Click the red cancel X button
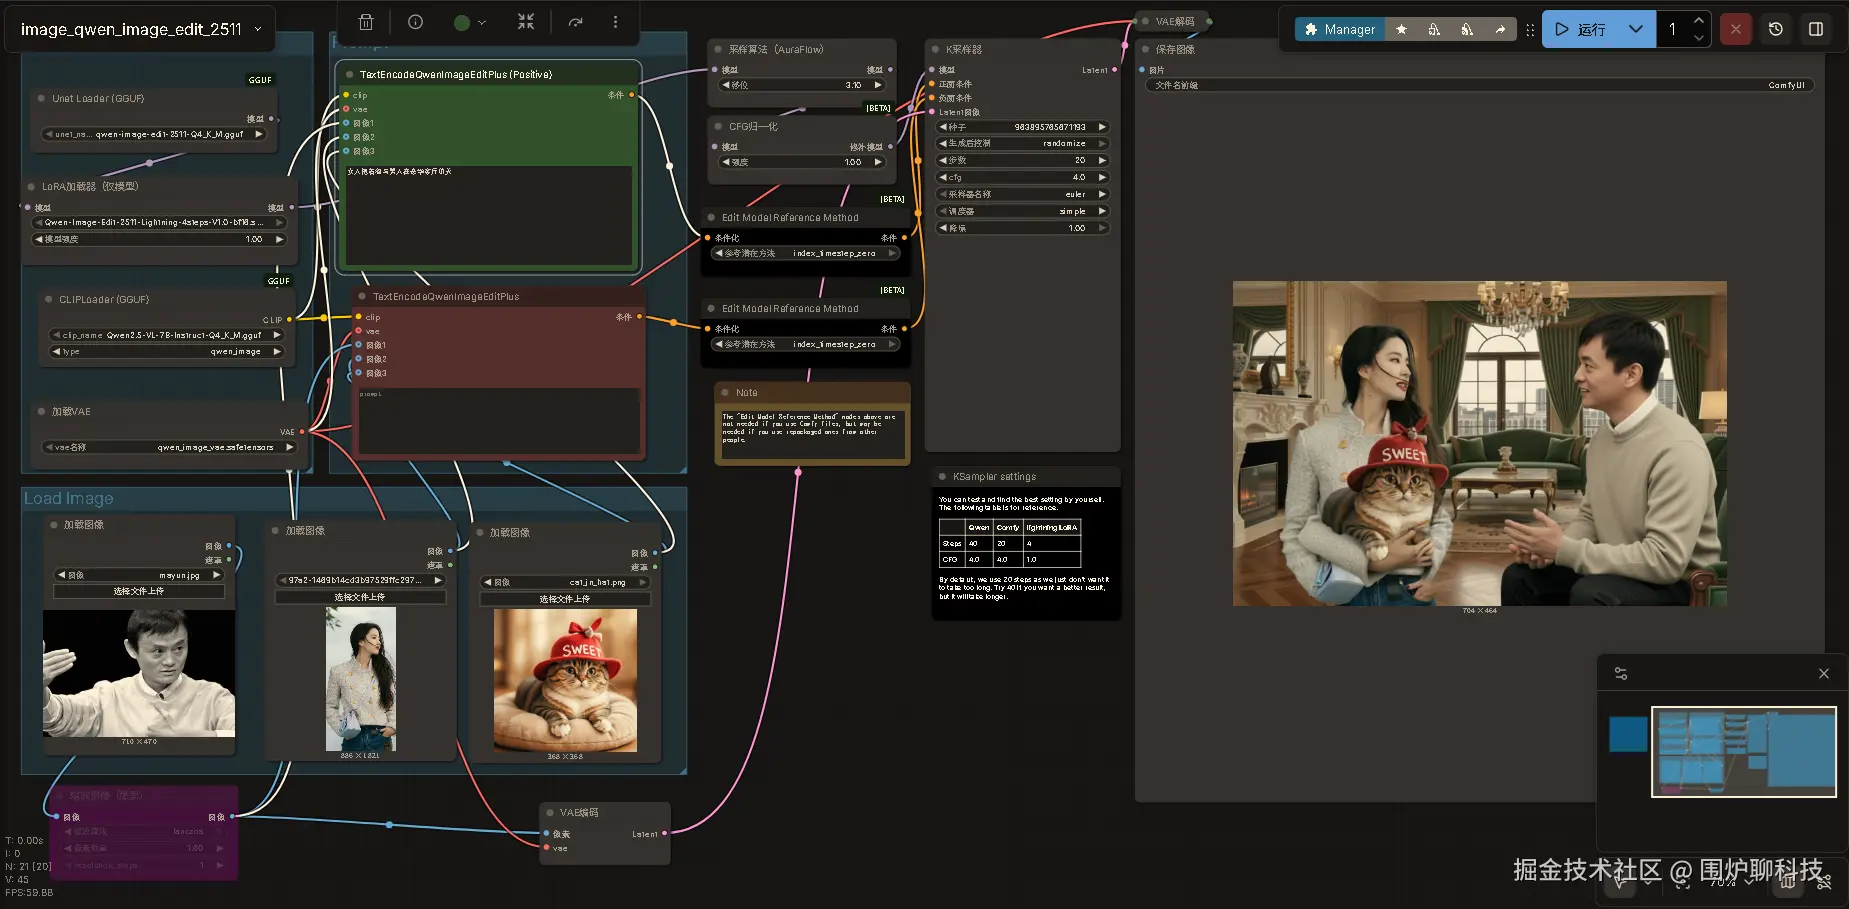This screenshot has height=909, width=1849. 1736,29
